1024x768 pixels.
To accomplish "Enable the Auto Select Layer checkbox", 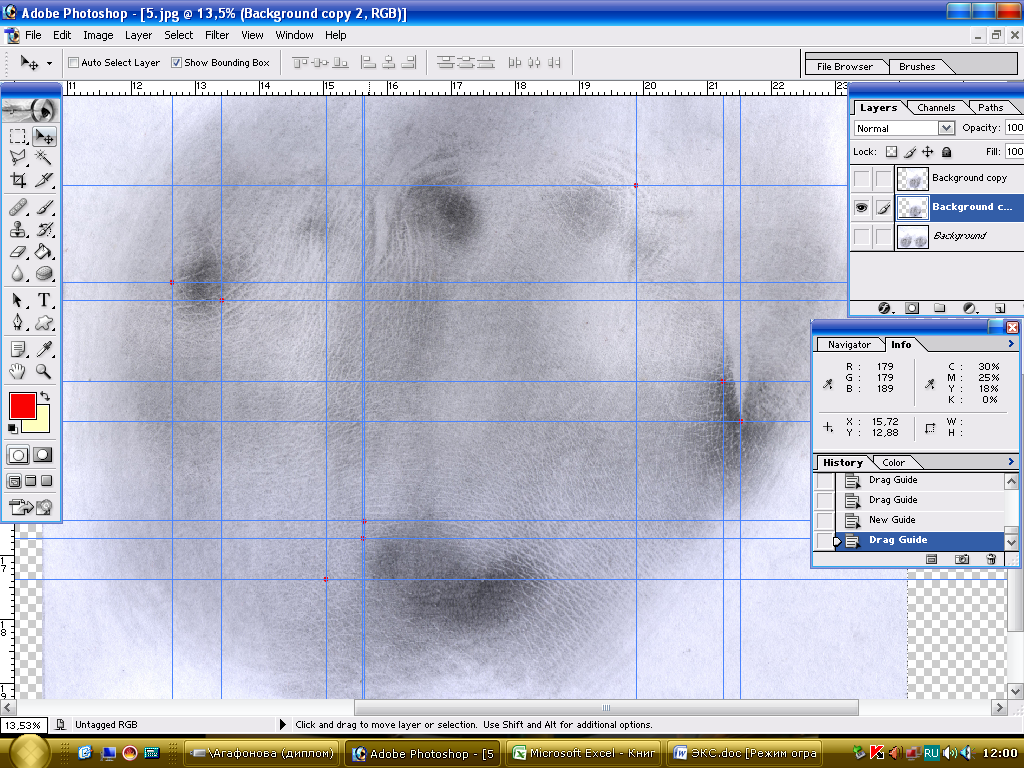I will coord(73,62).
